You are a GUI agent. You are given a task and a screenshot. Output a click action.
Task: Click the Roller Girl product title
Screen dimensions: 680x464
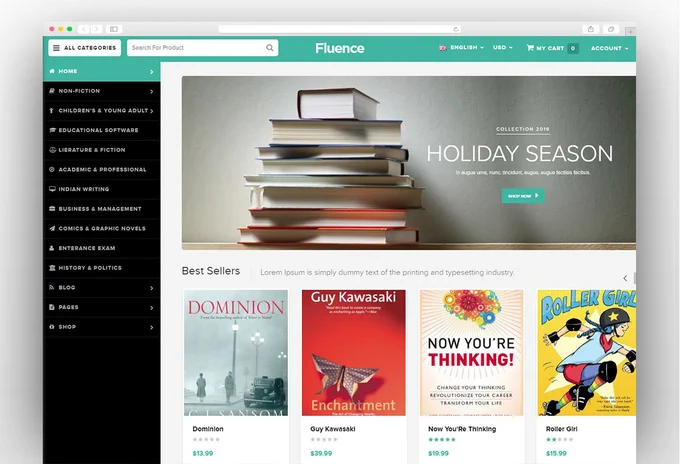coord(562,429)
